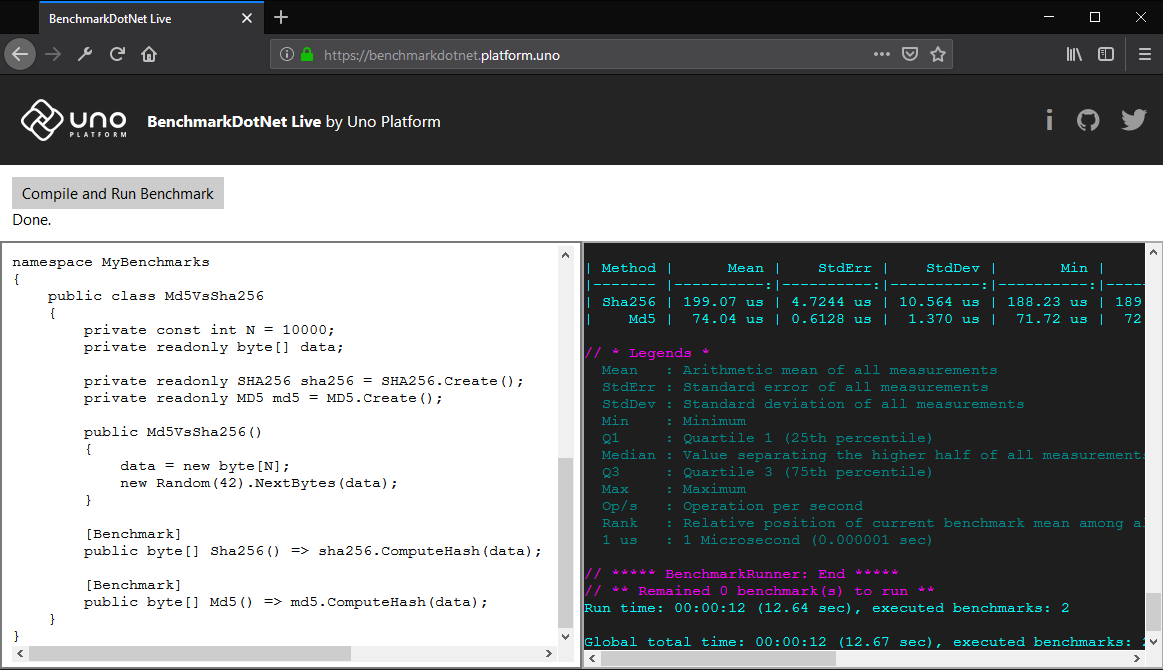Show site information icon in address bar

click(x=287, y=54)
